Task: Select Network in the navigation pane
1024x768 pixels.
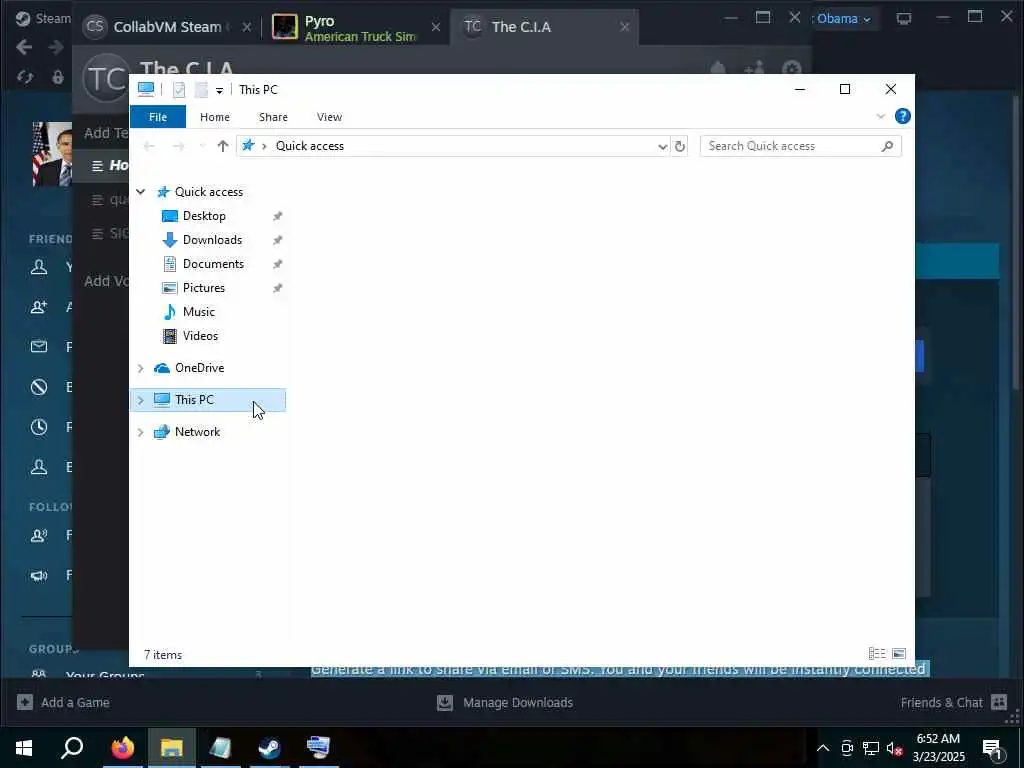Action: pos(197,432)
